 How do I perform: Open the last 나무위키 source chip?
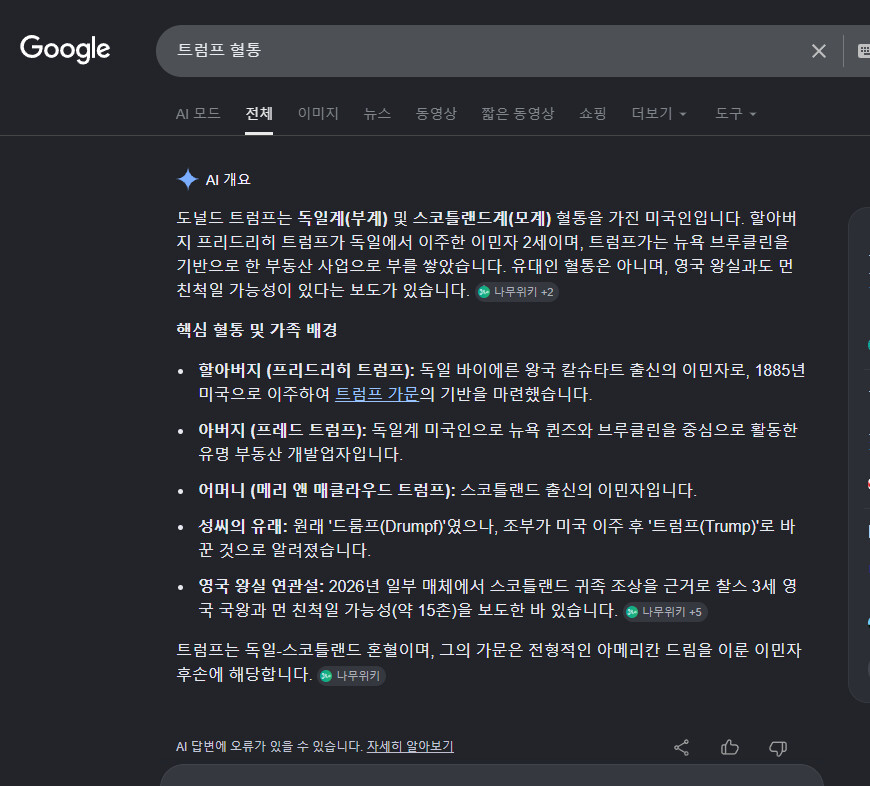click(352, 676)
